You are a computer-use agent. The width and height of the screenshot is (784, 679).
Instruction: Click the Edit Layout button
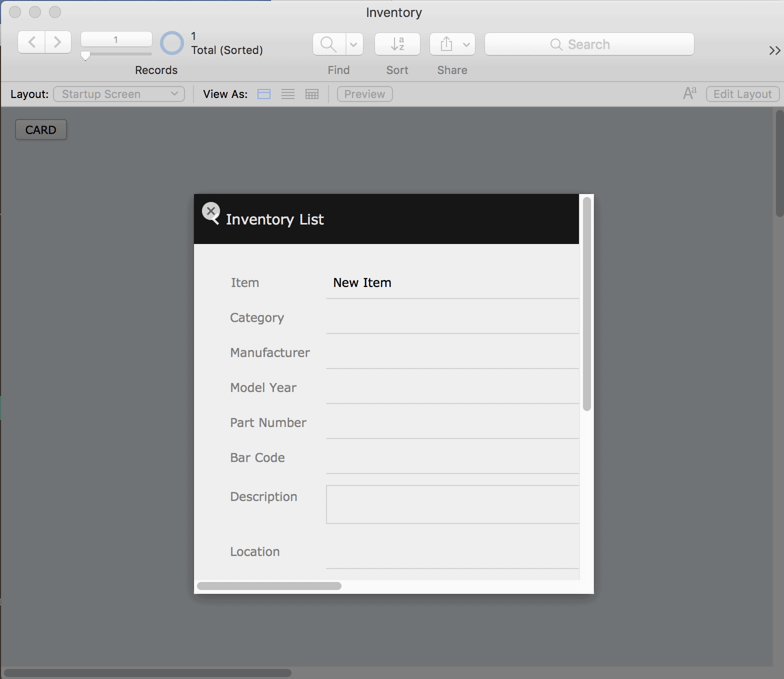tap(742, 94)
